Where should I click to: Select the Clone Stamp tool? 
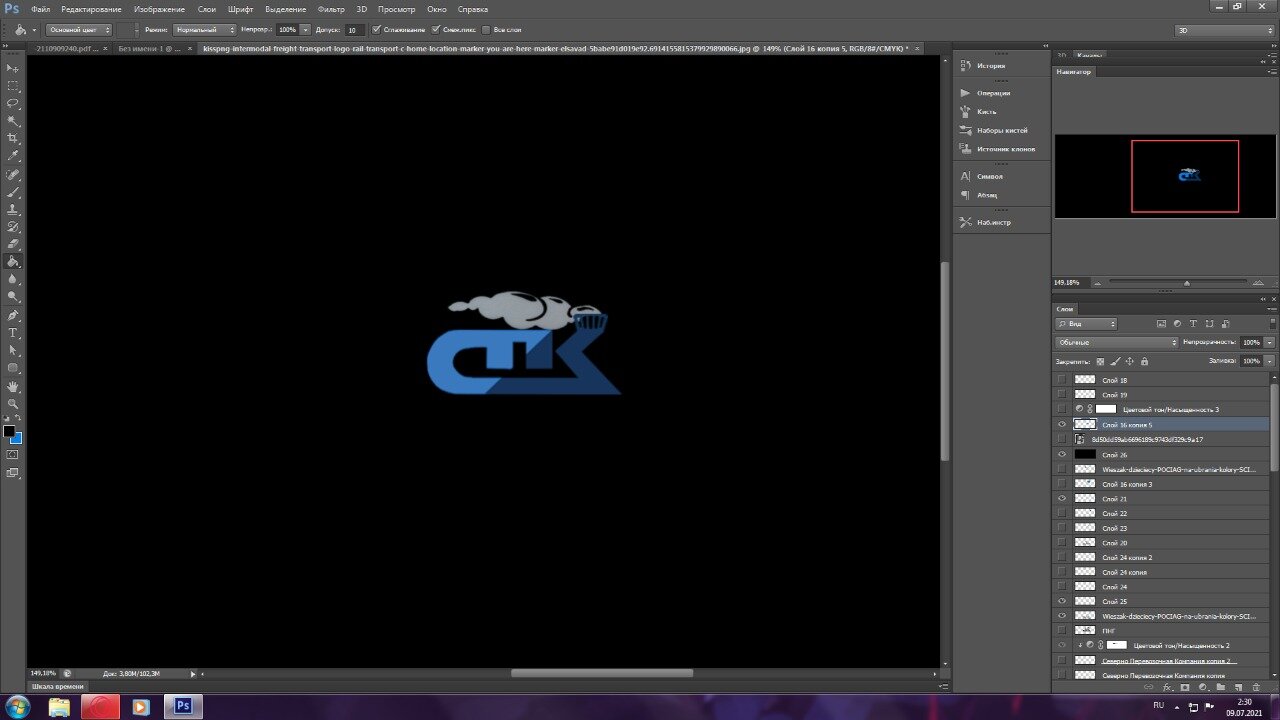coord(13,210)
